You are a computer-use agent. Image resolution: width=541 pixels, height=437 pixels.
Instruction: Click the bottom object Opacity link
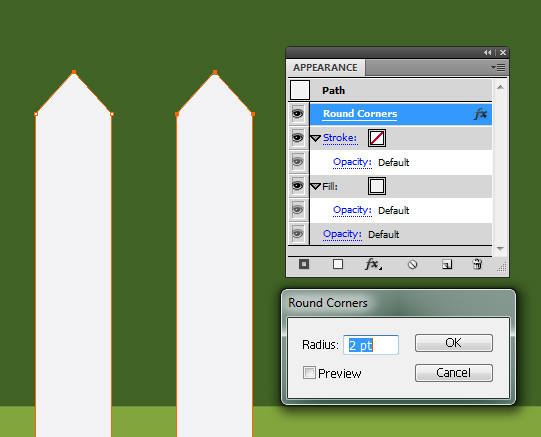point(342,234)
